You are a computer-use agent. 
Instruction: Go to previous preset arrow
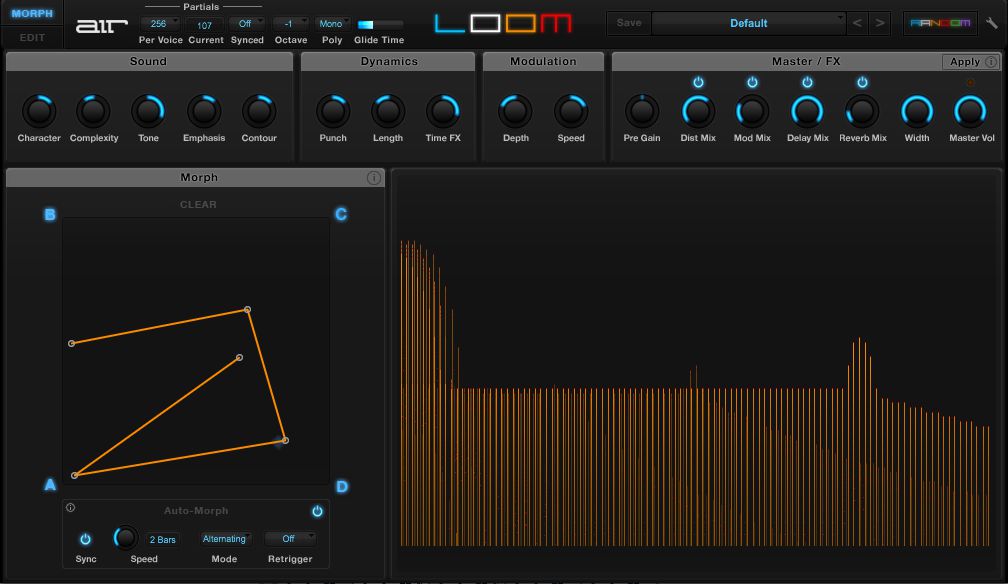coord(857,23)
